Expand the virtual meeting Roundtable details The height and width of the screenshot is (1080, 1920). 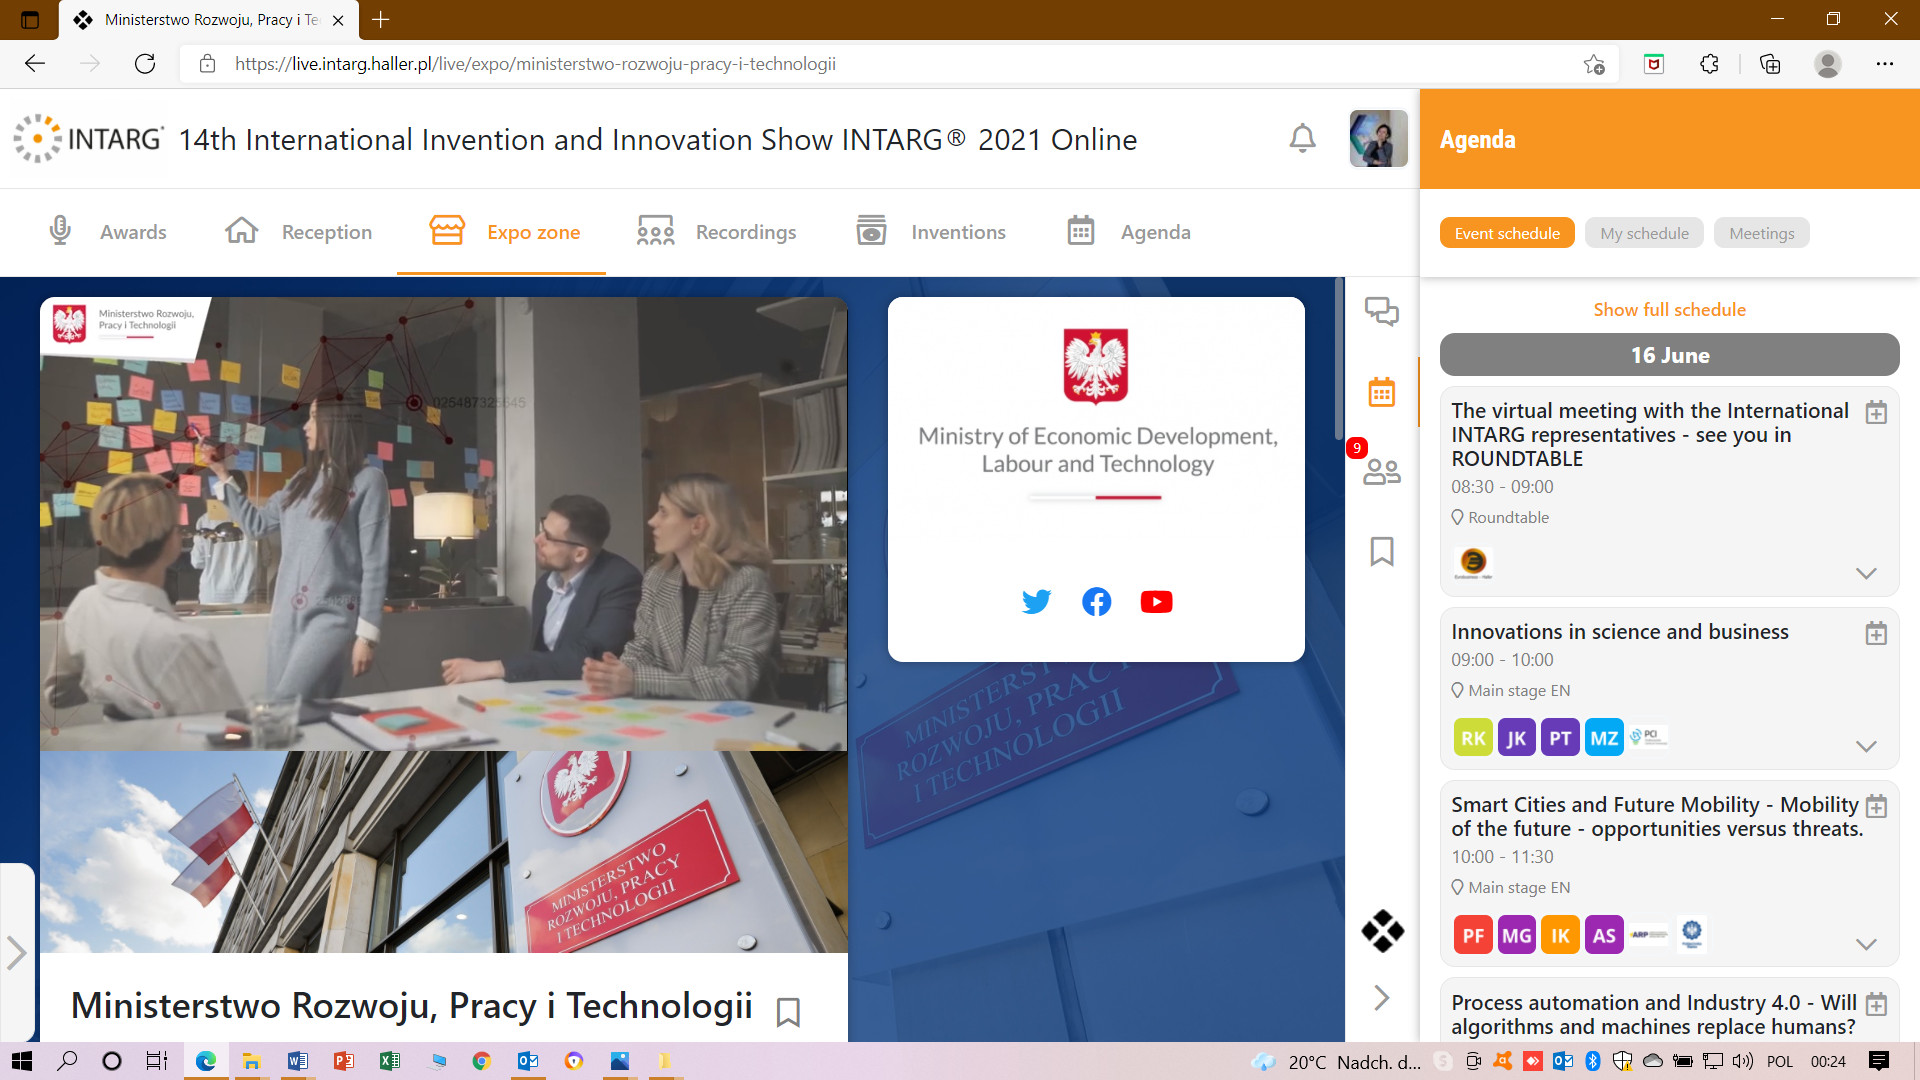[1866, 573]
